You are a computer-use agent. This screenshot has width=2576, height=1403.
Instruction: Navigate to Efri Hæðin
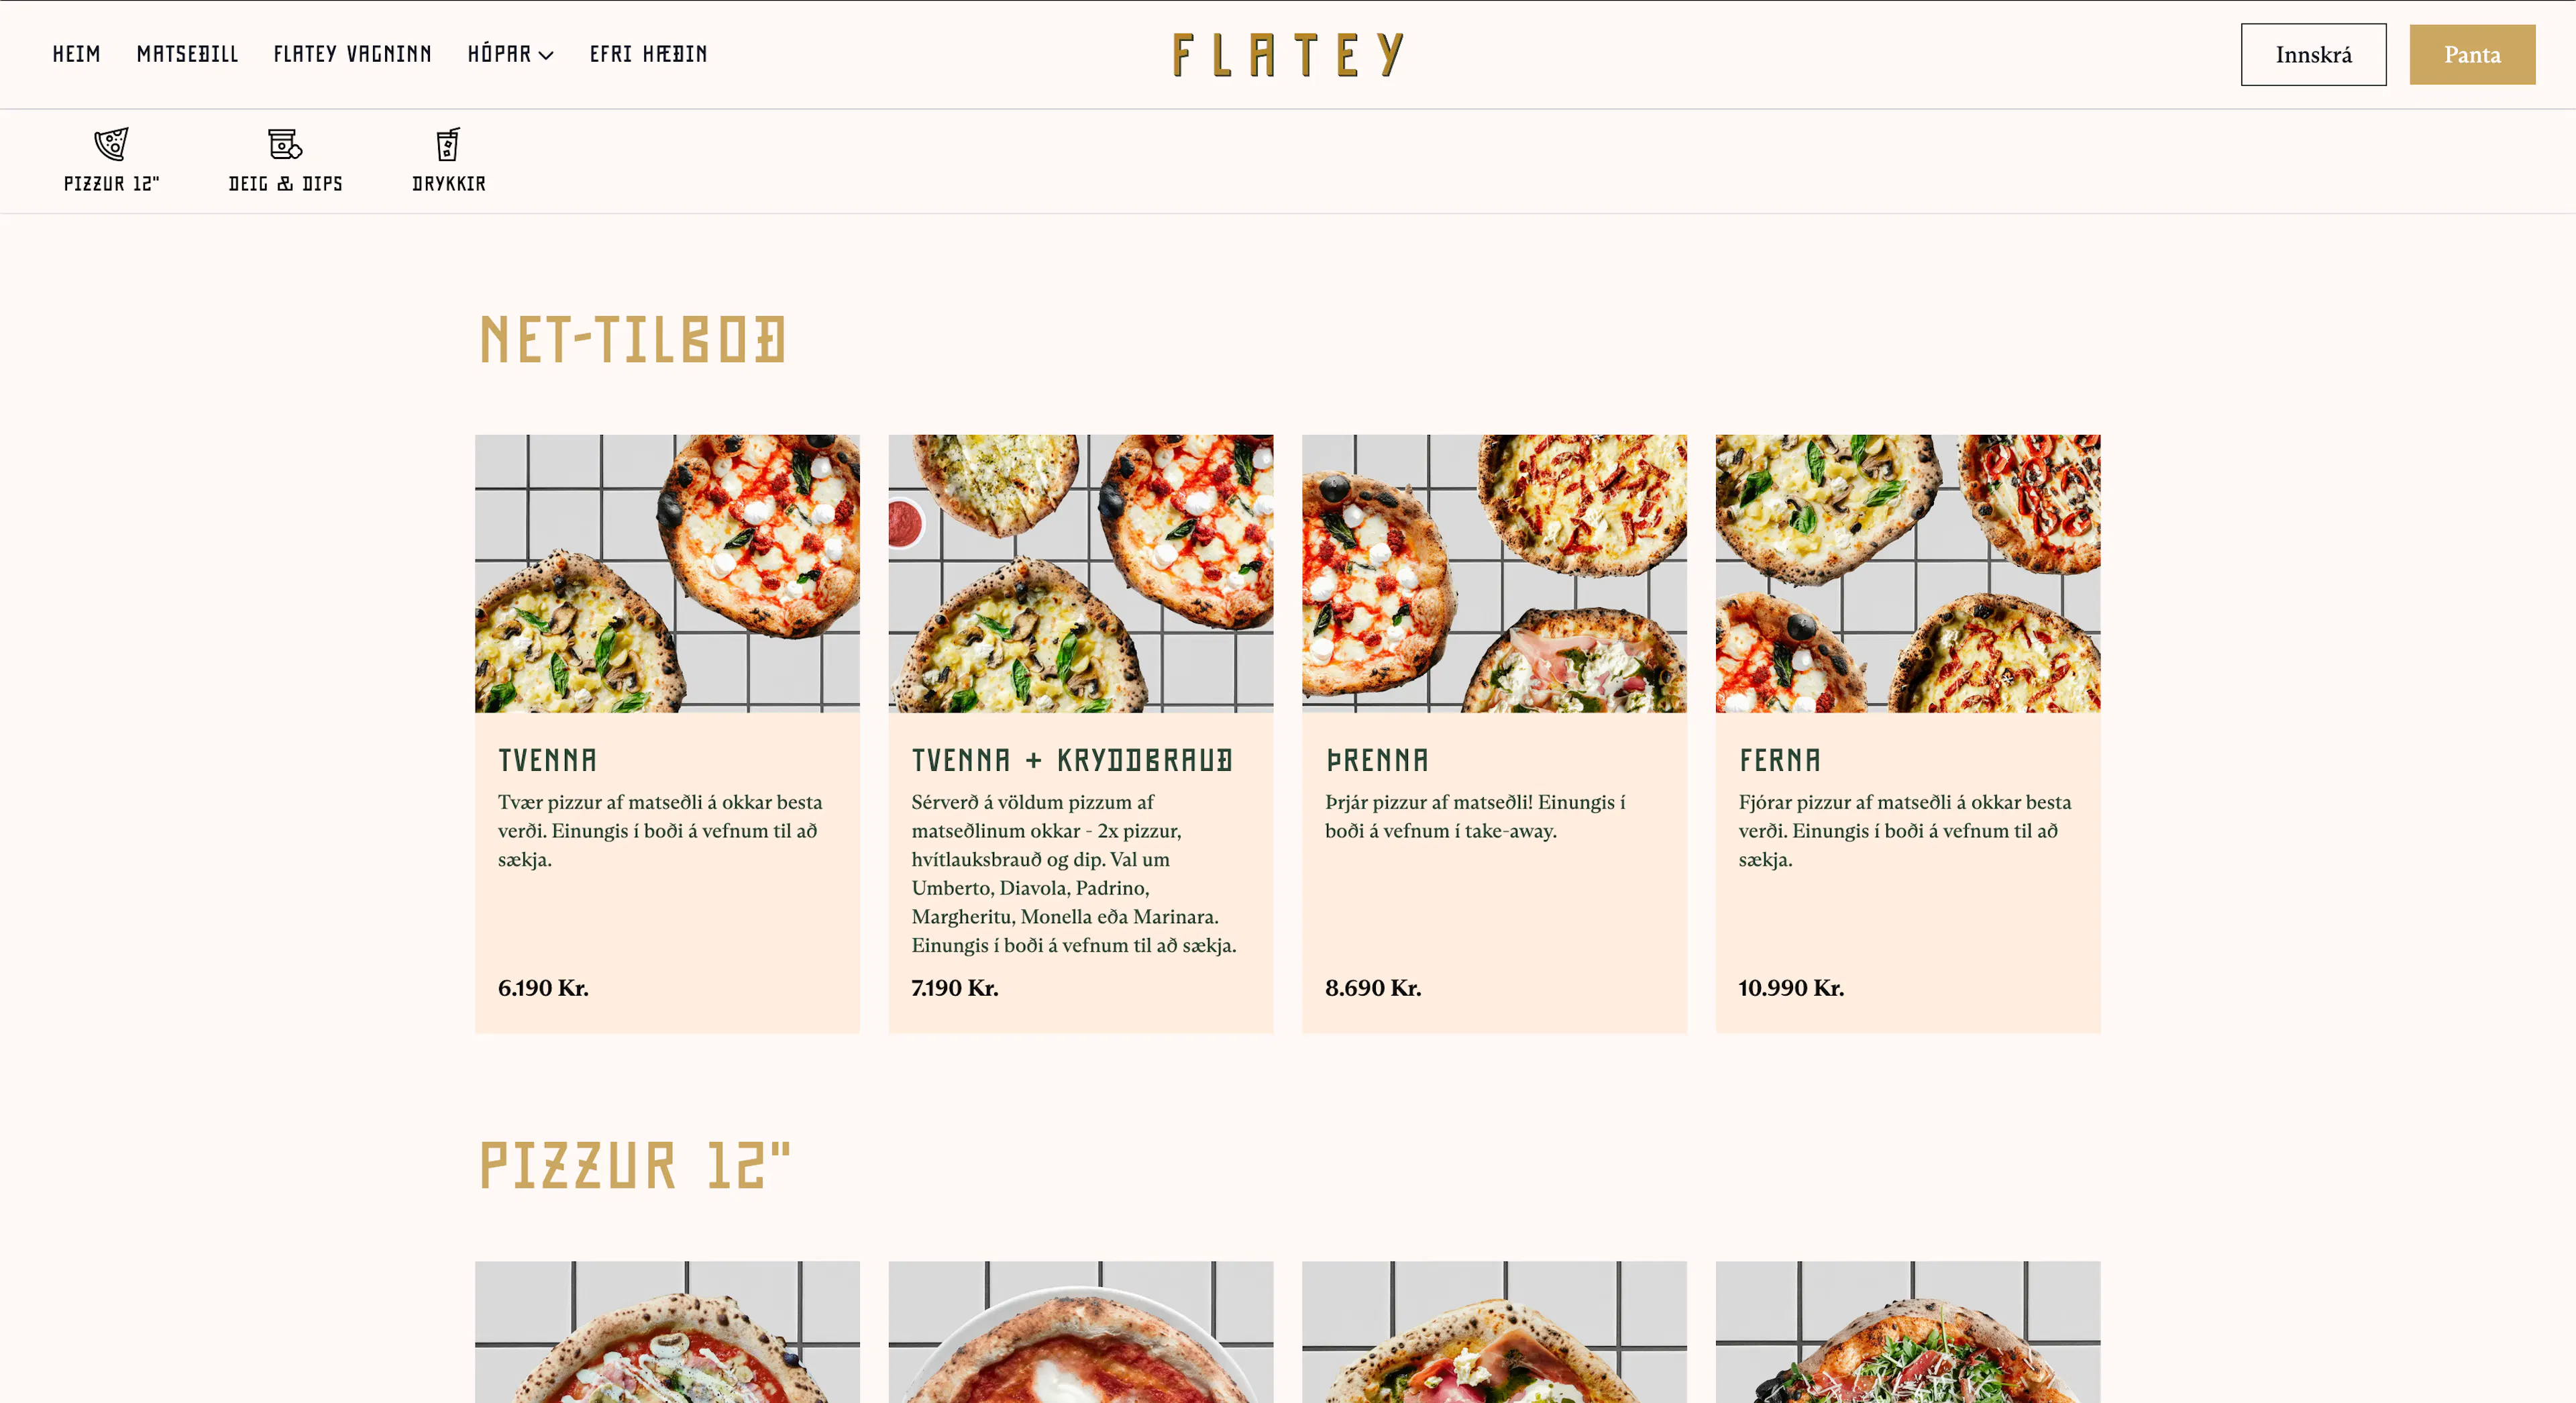coord(648,54)
